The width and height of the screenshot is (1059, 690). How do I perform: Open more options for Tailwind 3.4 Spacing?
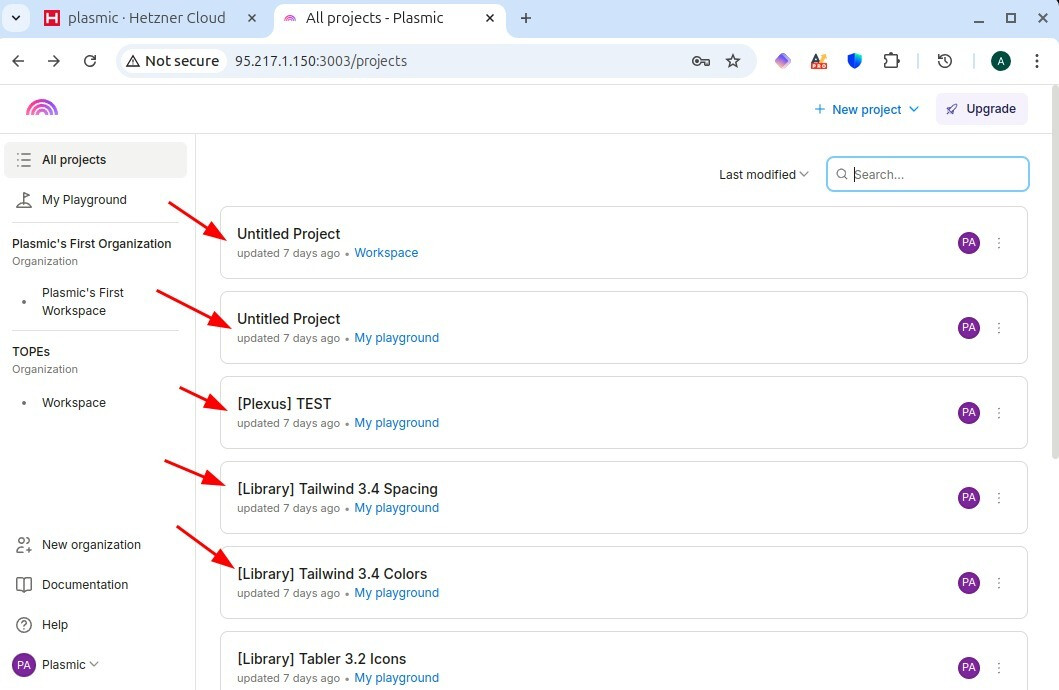[999, 498]
